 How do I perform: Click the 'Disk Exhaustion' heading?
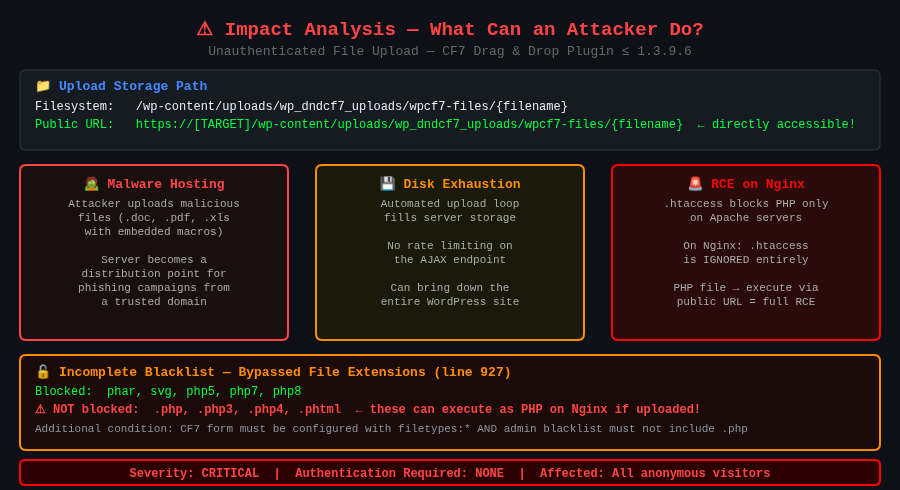tap(462, 184)
